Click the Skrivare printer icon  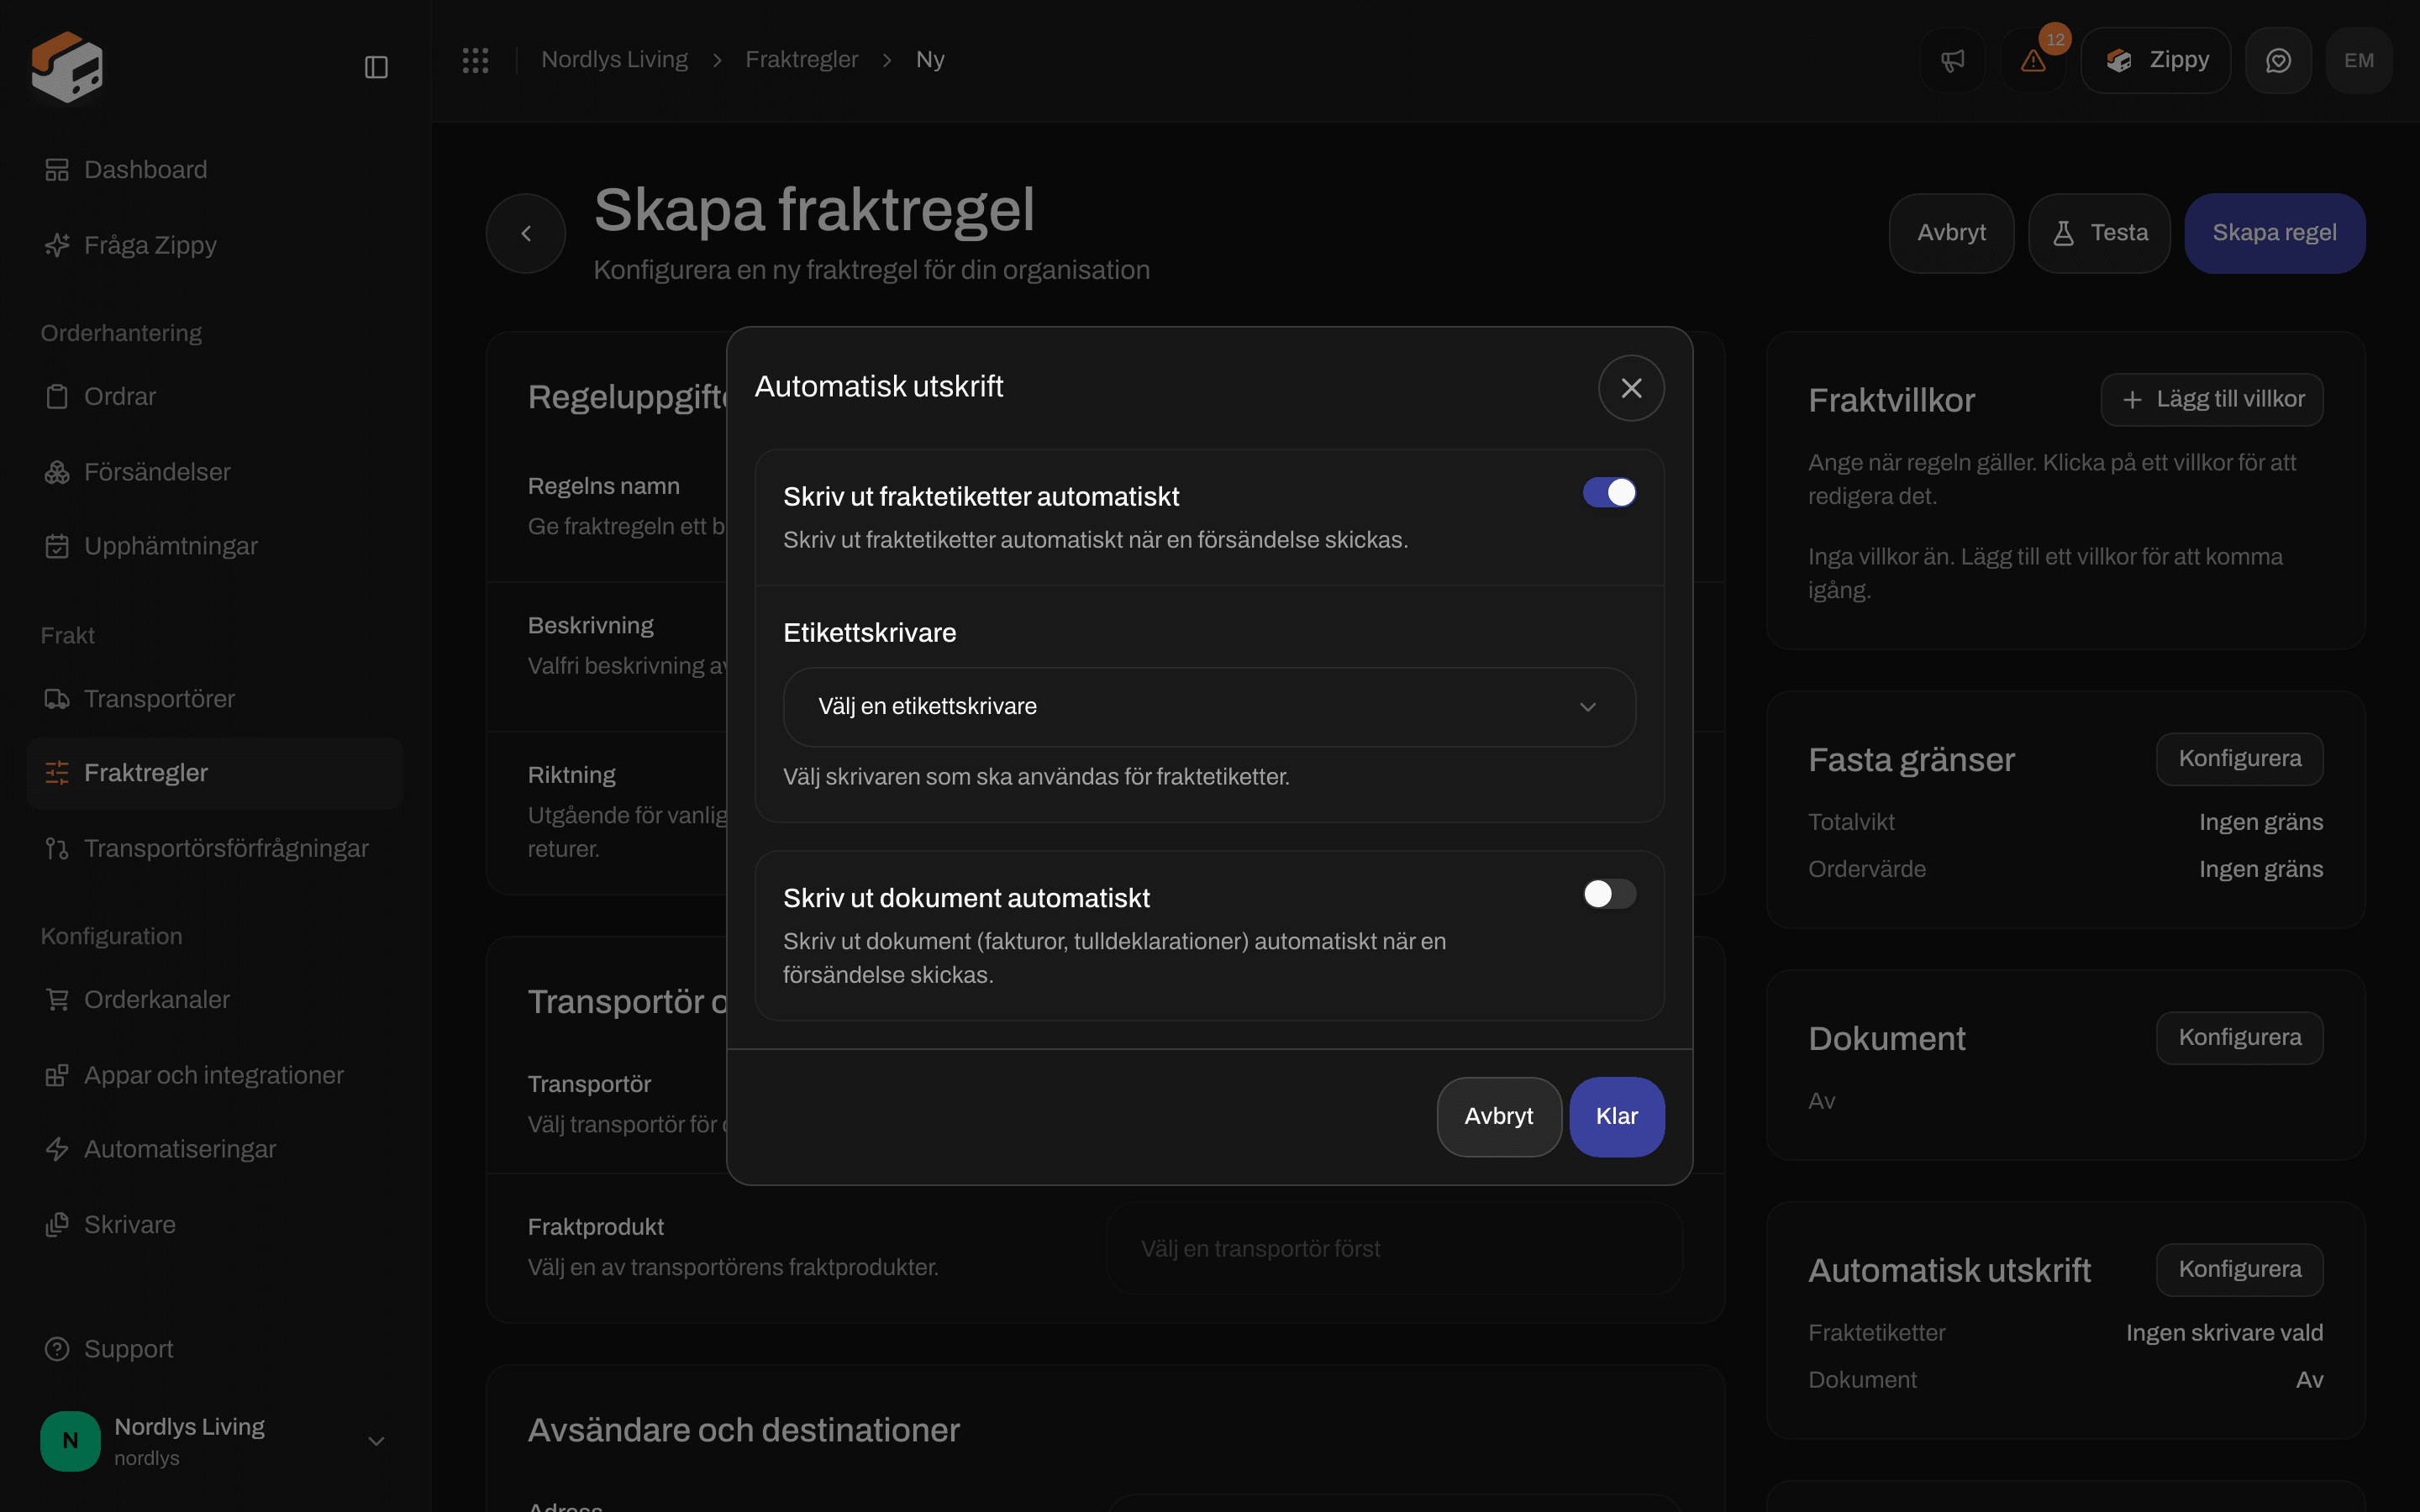coord(57,1225)
